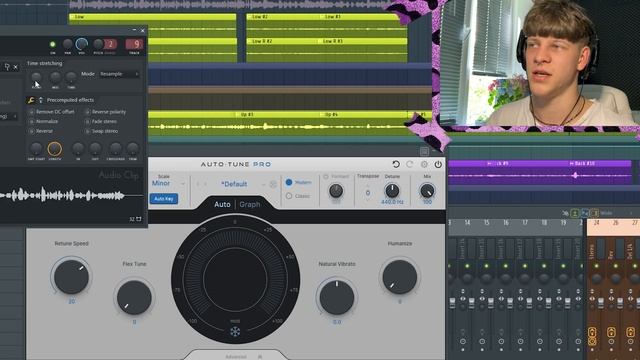Click the send circle icon below mixer track 16
This screenshot has height=360, width=640.
click(x=501, y=341)
